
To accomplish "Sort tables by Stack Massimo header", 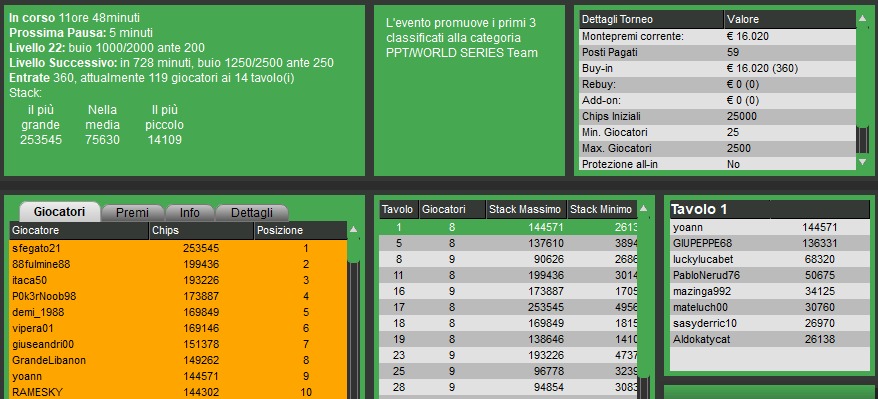I will coord(526,209).
